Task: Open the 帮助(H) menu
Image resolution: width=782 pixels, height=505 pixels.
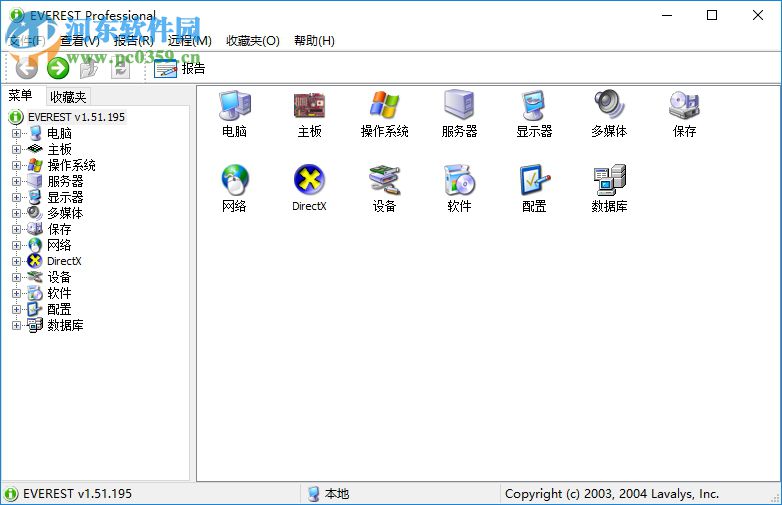Action: [x=314, y=40]
